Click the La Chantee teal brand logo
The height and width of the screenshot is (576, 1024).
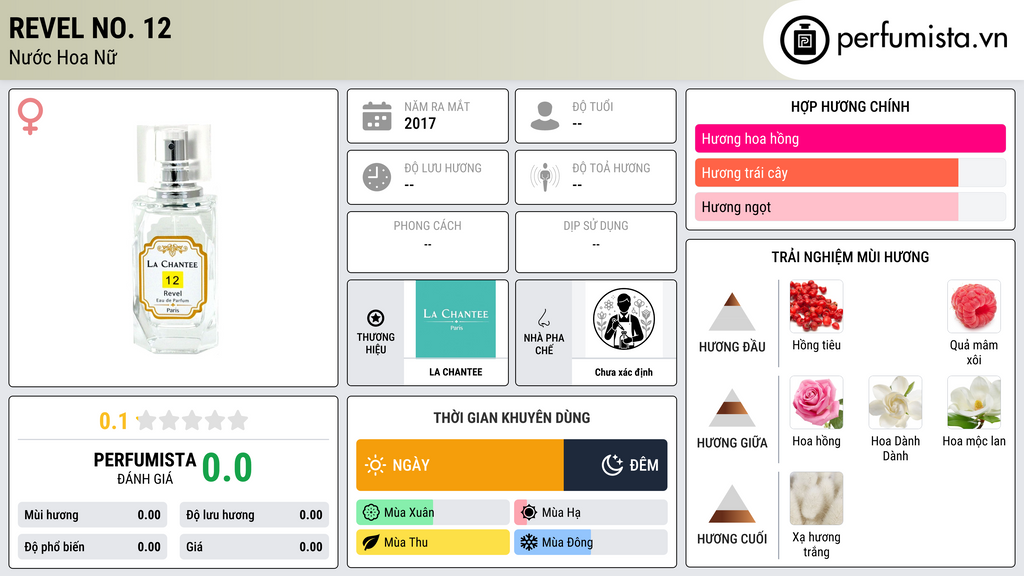pos(456,319)
